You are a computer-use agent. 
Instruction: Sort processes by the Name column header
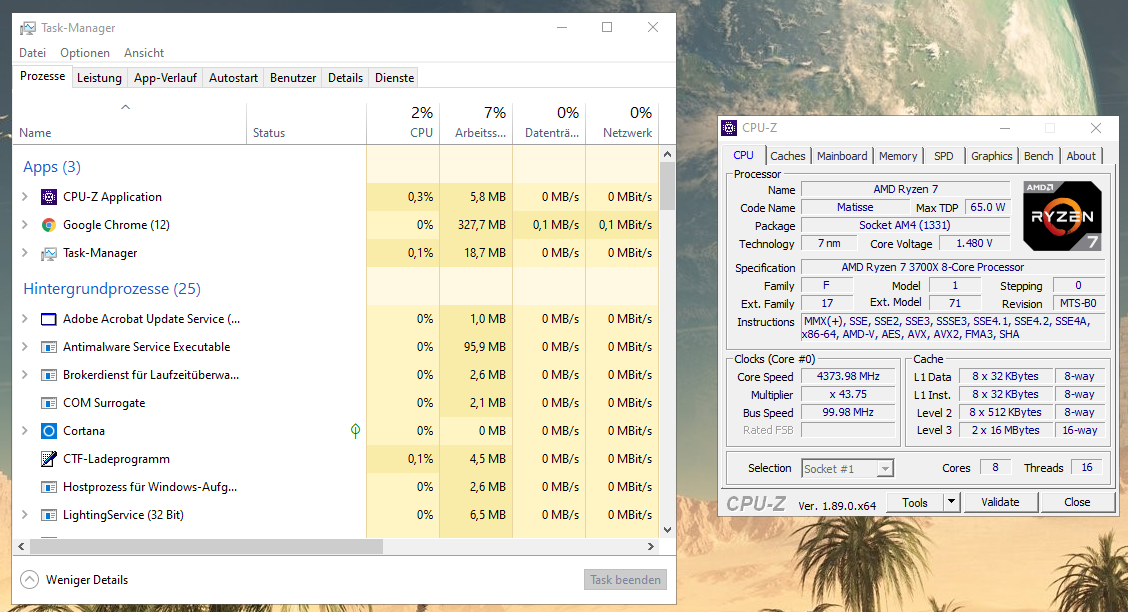[129, 124]
